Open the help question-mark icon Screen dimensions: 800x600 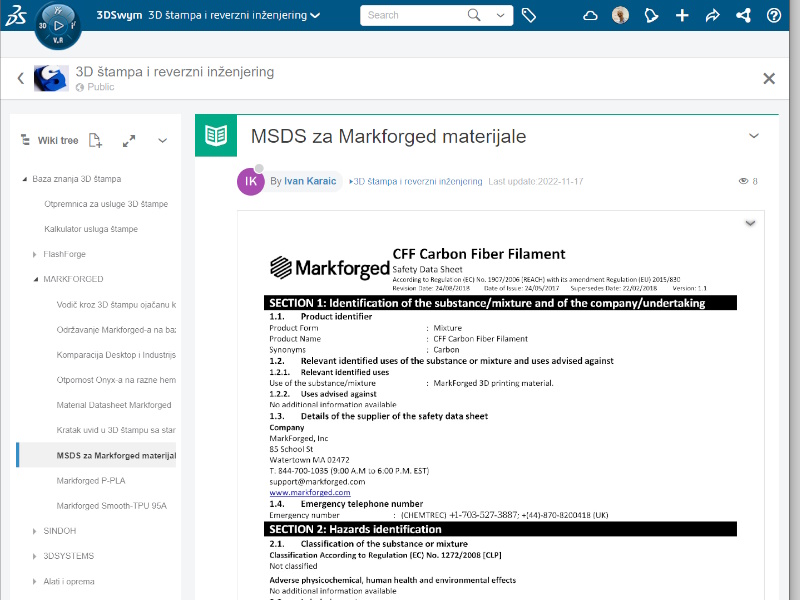(774, 15)
